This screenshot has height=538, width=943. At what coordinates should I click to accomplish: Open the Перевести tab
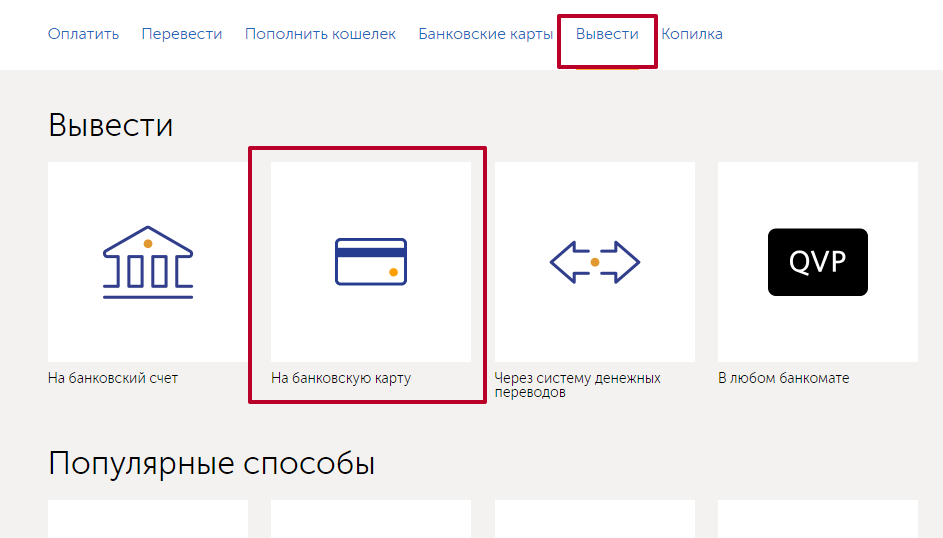[182, 34]
